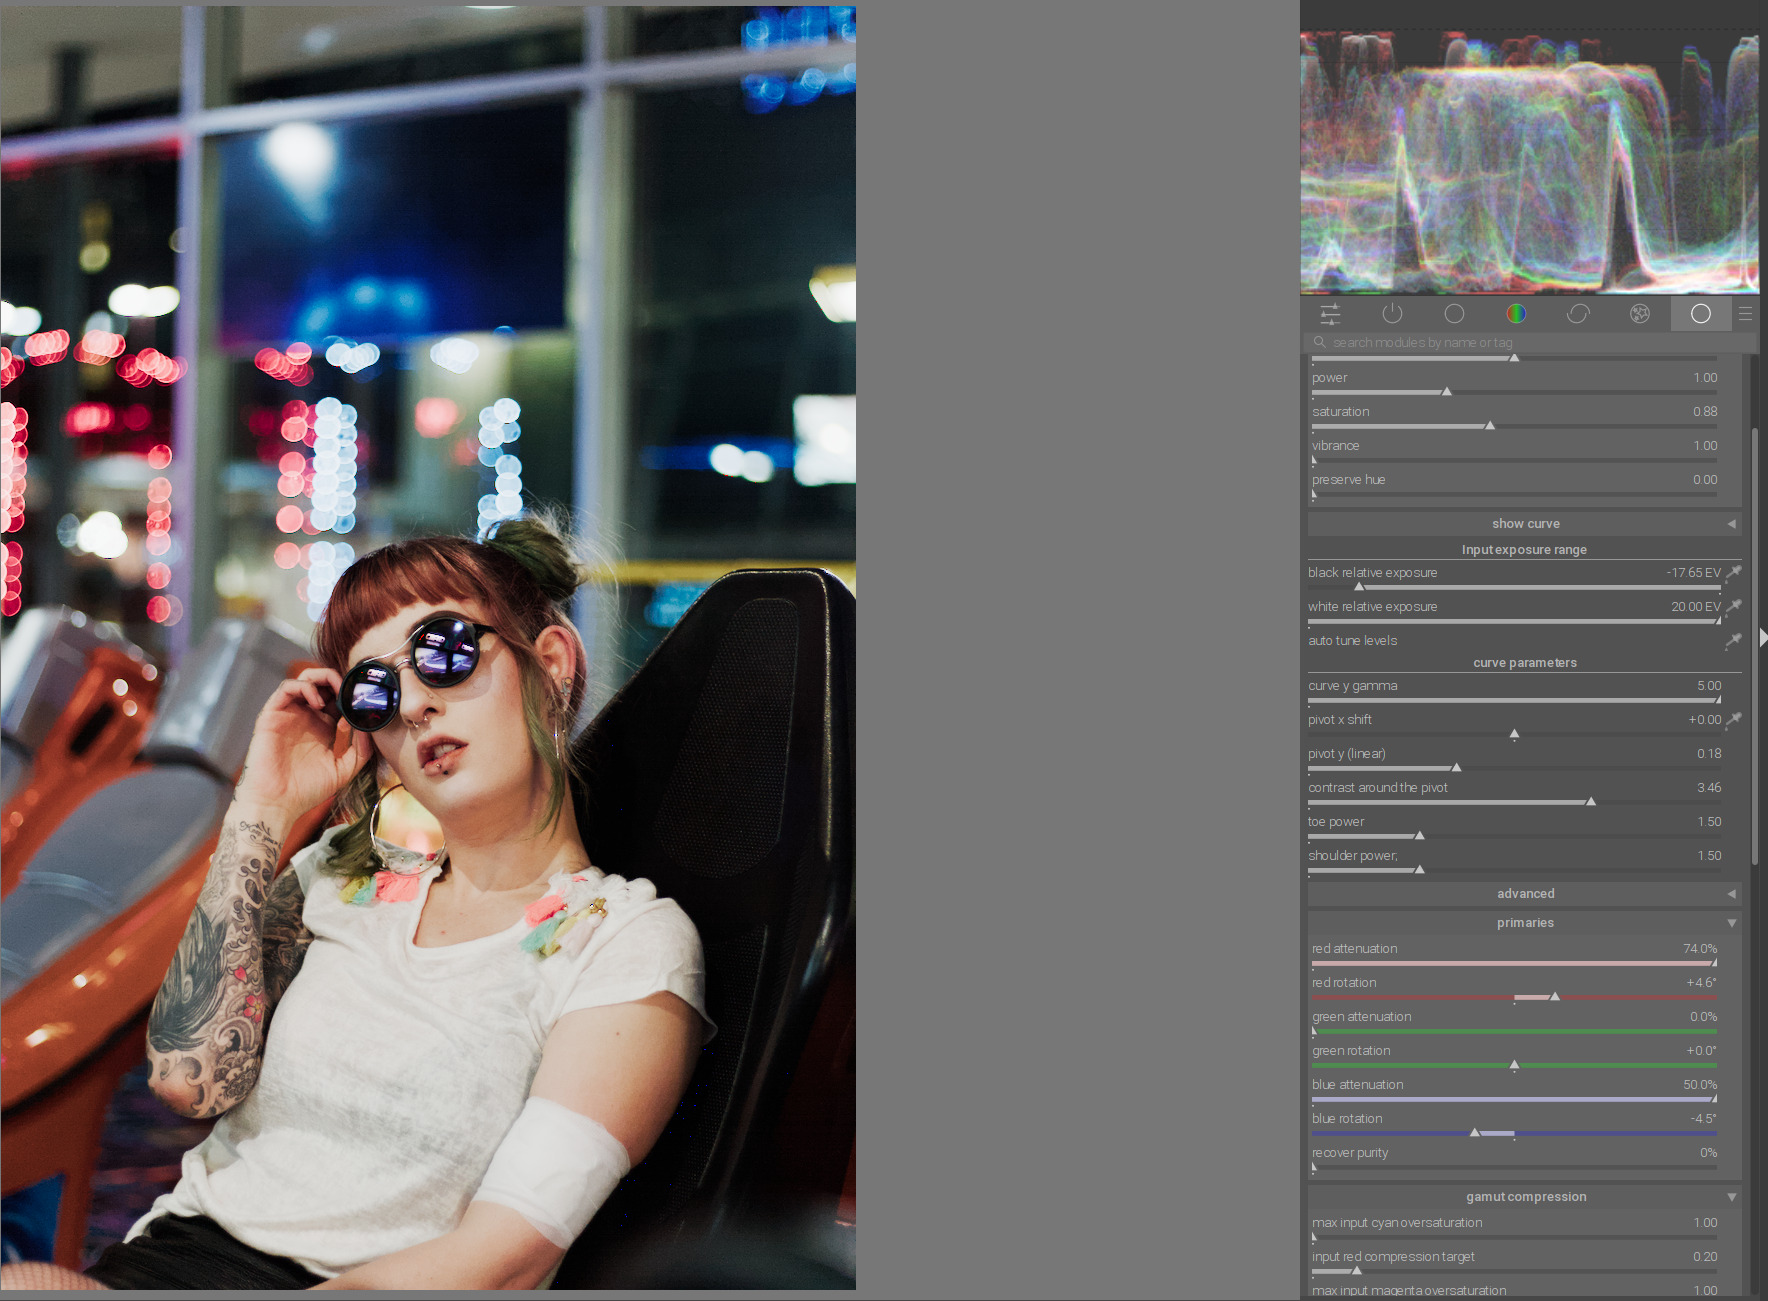Screen dimensions: 1768x1301
Task: Select the base modules group circle tab
Action: (1454, 314)
